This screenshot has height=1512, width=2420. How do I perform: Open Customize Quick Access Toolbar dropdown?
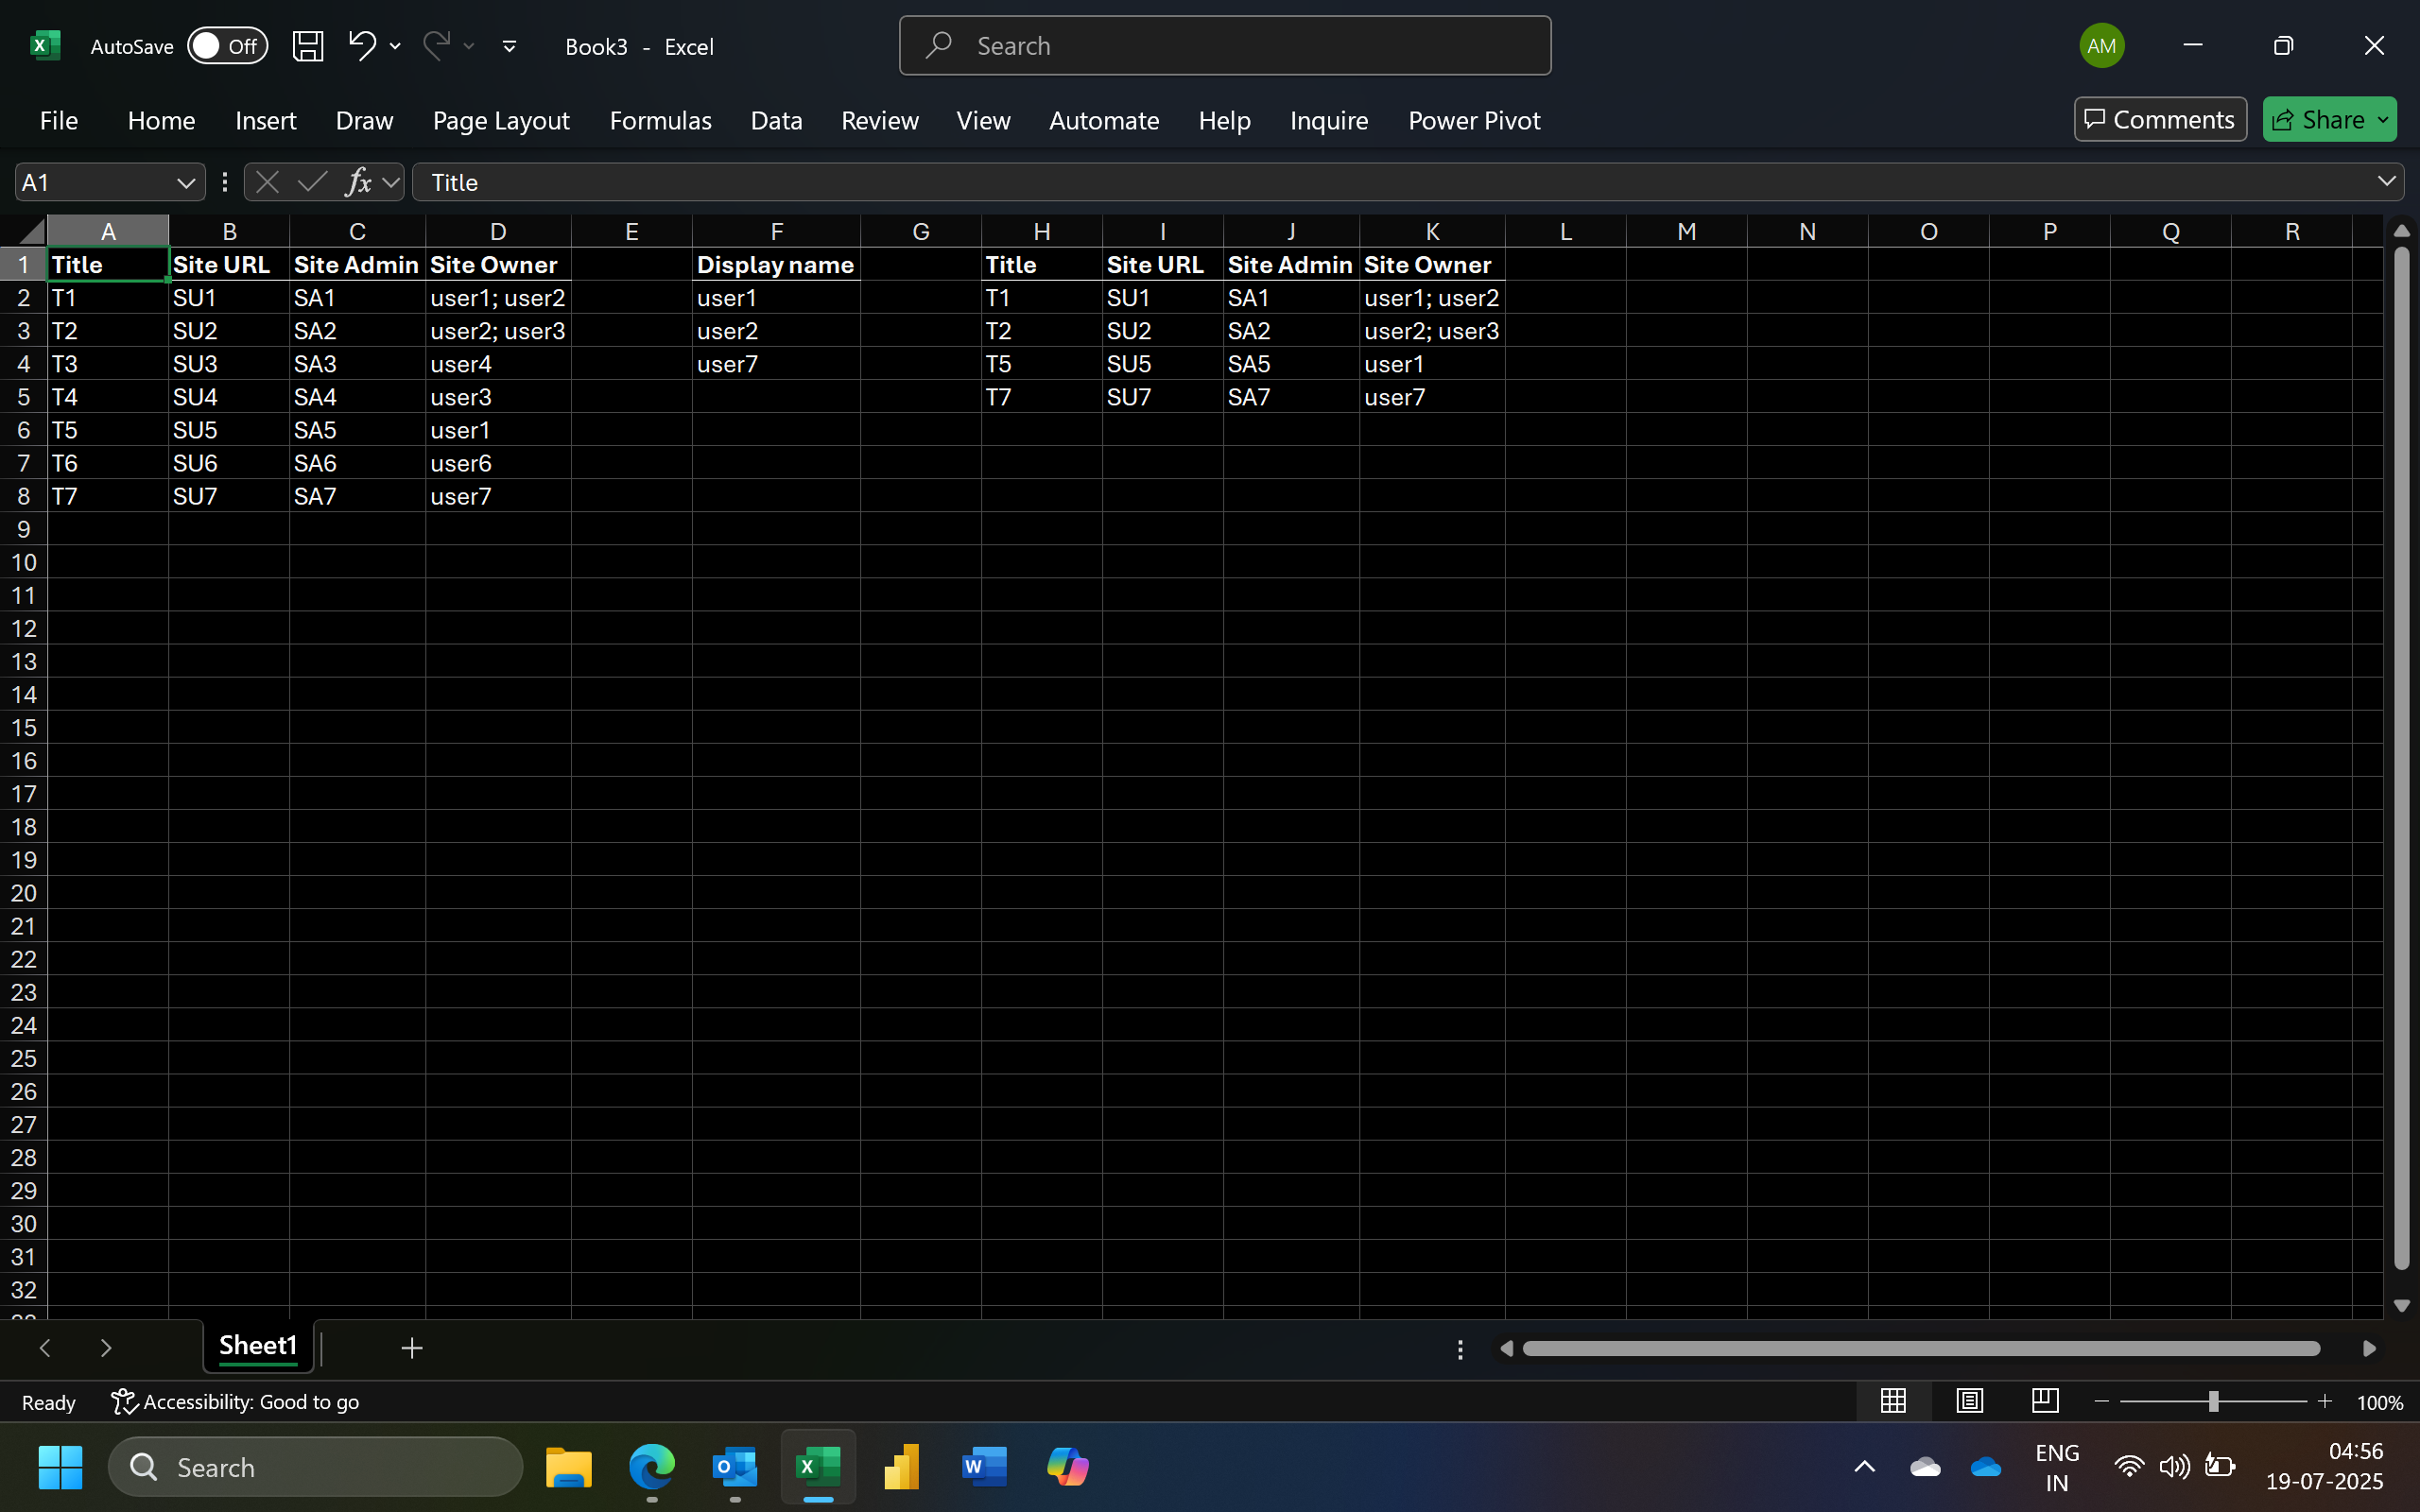coord(509,46)
